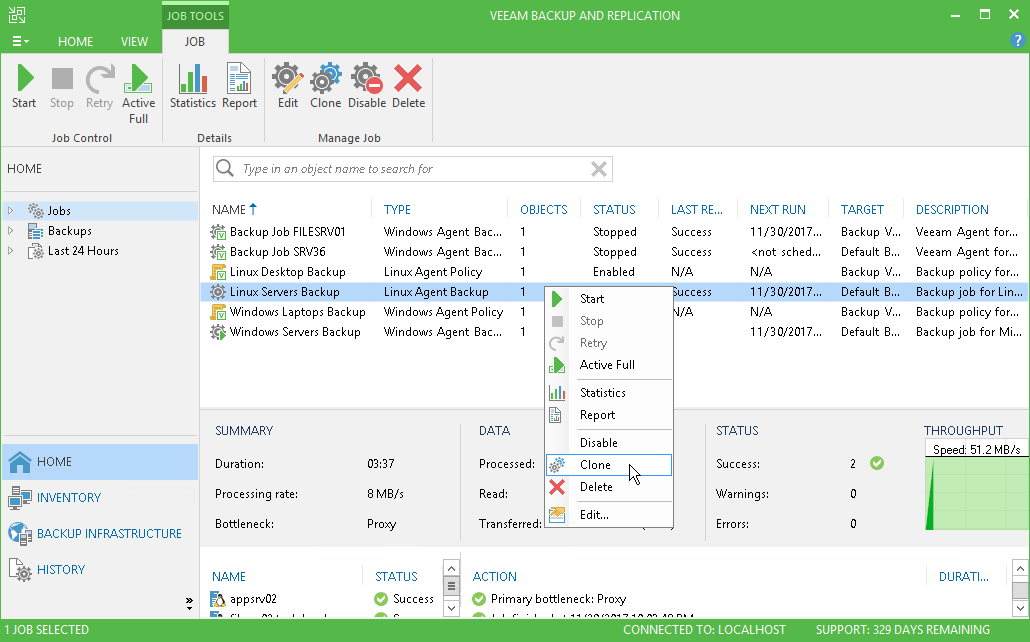Viewport: 1030px width, 642px height.
Task: Click the Primary bottleneck: Proxy log entry
Action: 558,599
